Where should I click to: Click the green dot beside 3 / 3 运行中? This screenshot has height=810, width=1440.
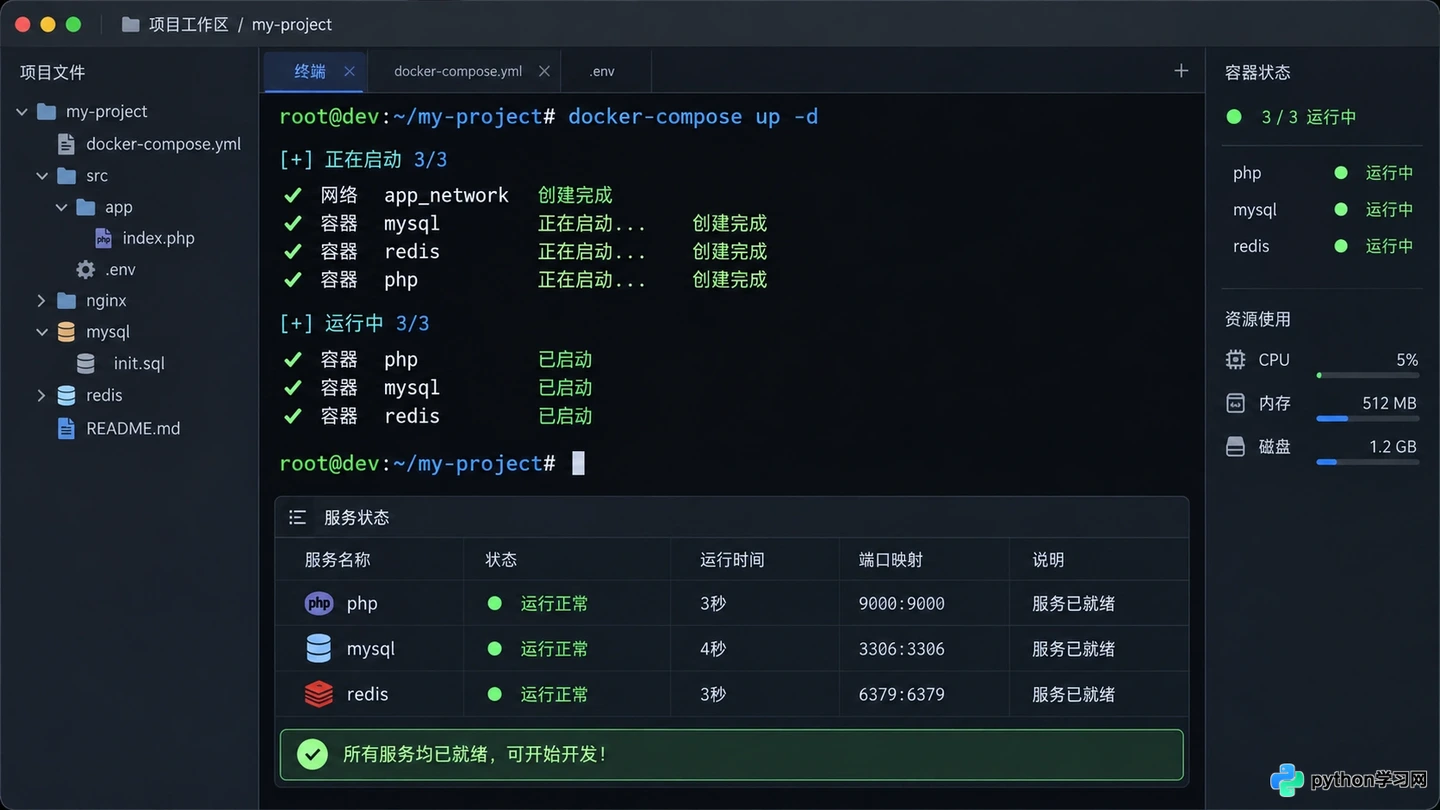(x=1234, y=117)
